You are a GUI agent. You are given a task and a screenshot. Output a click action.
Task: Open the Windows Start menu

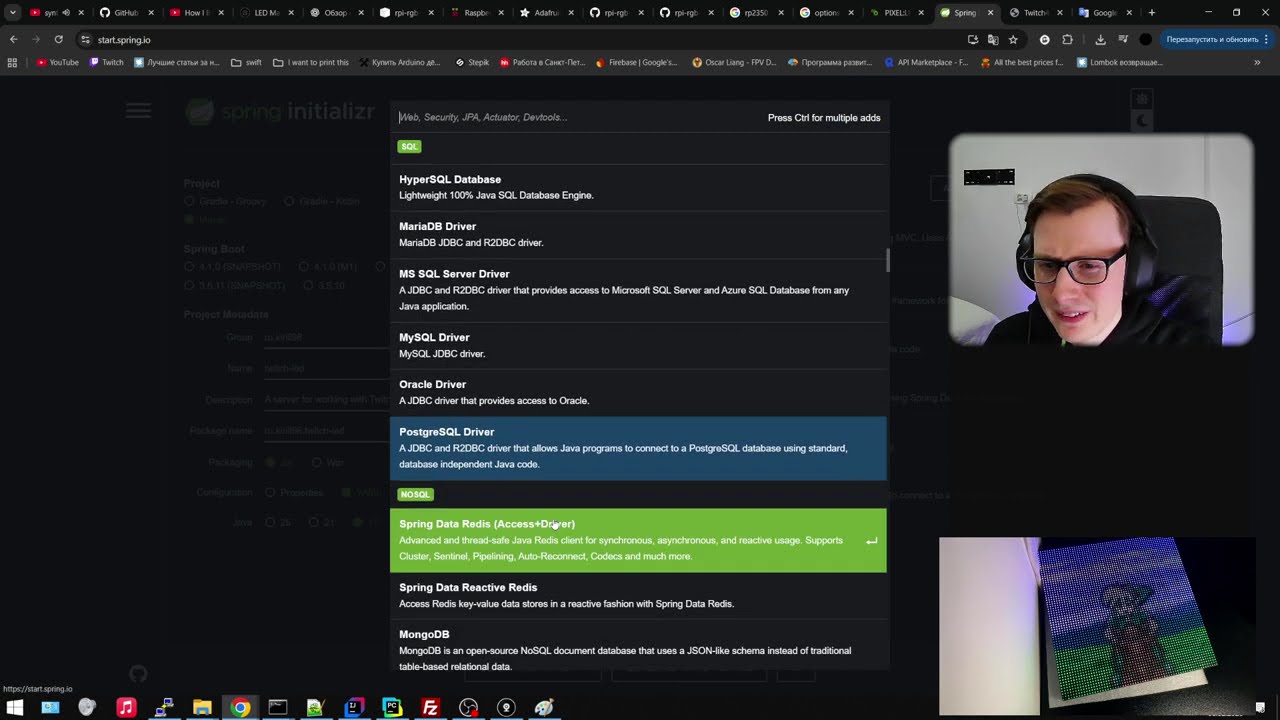tap(14, 707)
